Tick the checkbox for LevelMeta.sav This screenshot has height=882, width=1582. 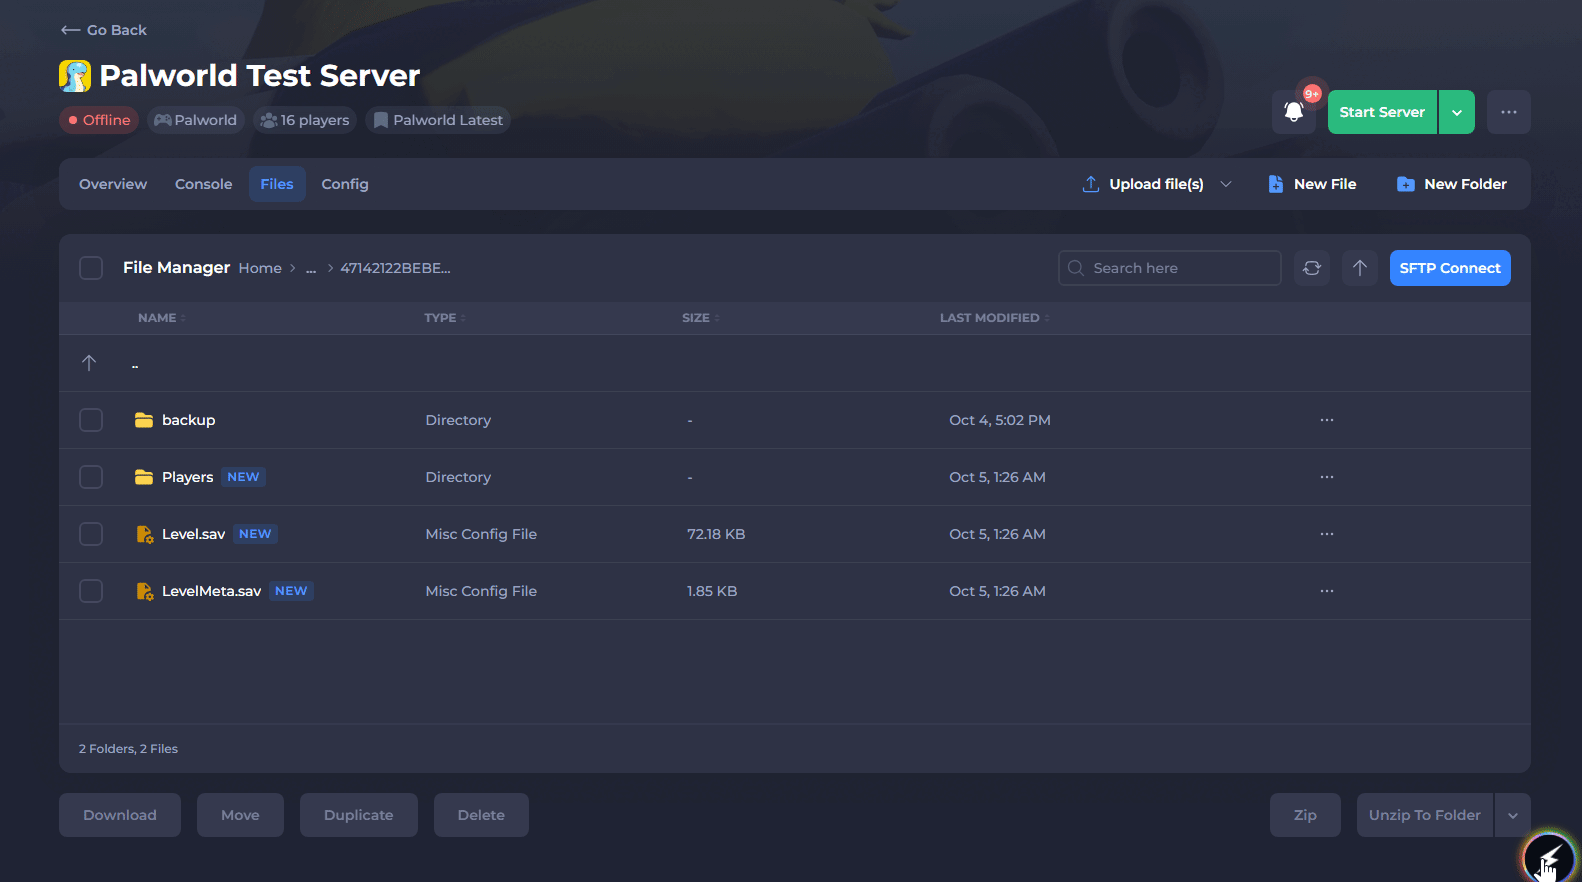pos(91,591)
